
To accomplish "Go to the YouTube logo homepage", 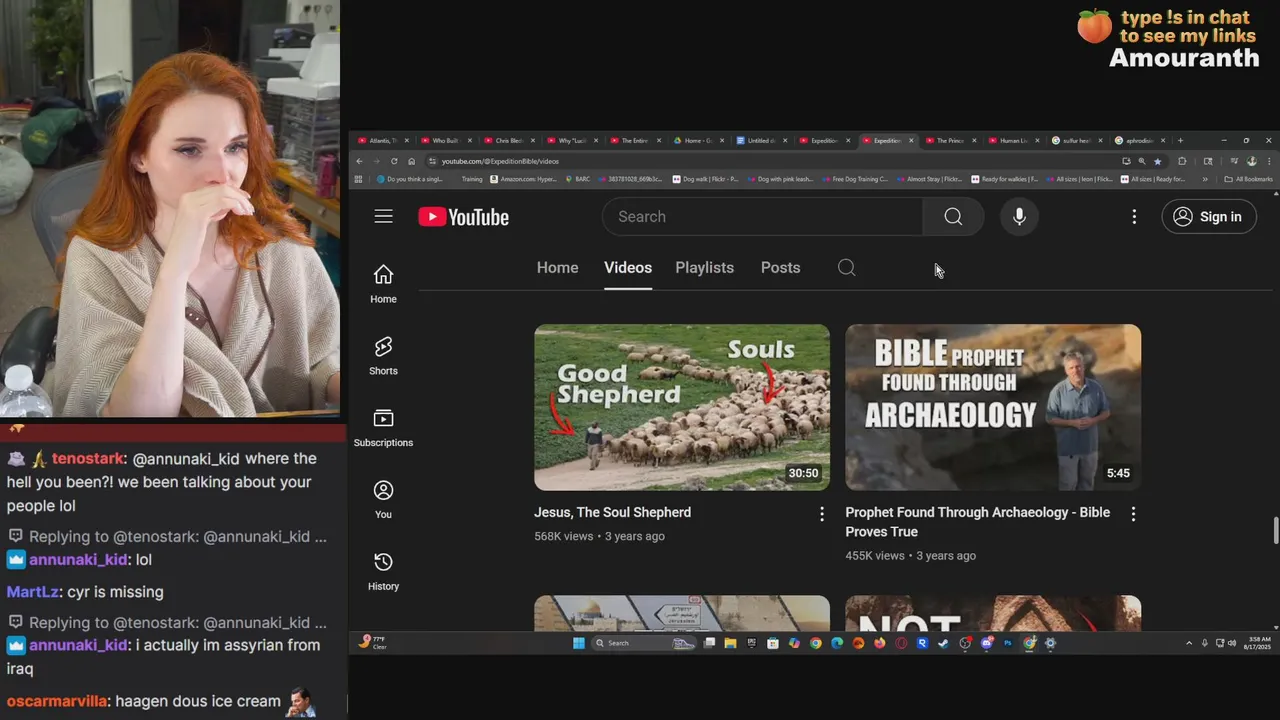I will pos(463,217).
